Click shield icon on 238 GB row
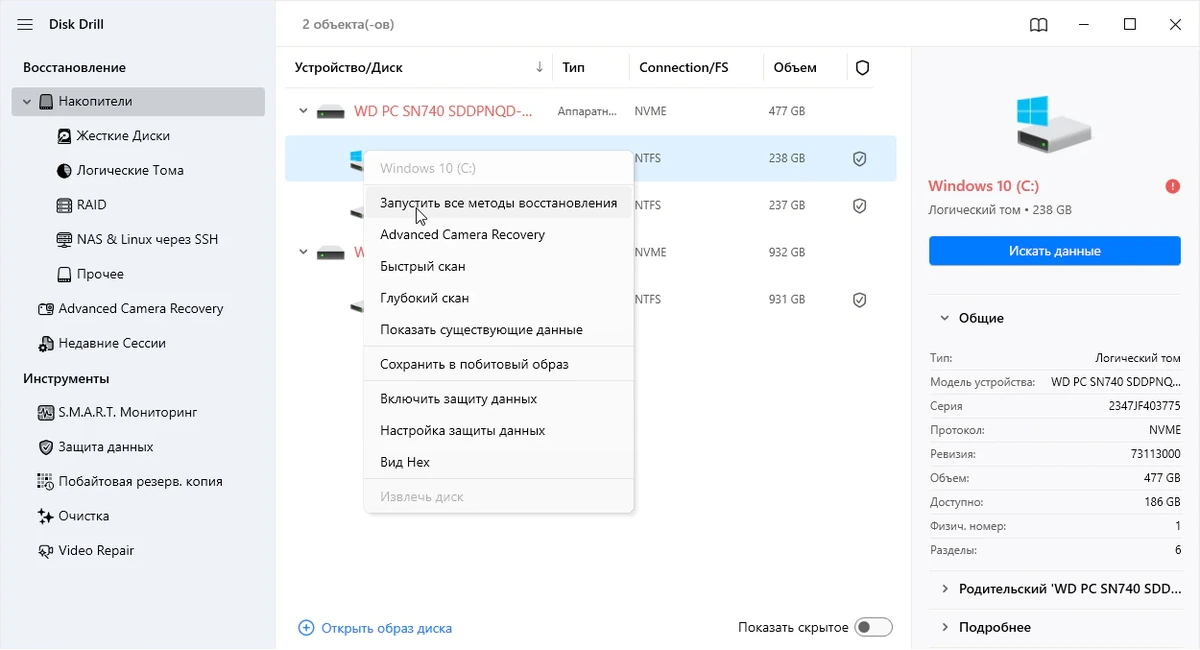This screenshot has width=1200, height=650. tap(858, 158)
